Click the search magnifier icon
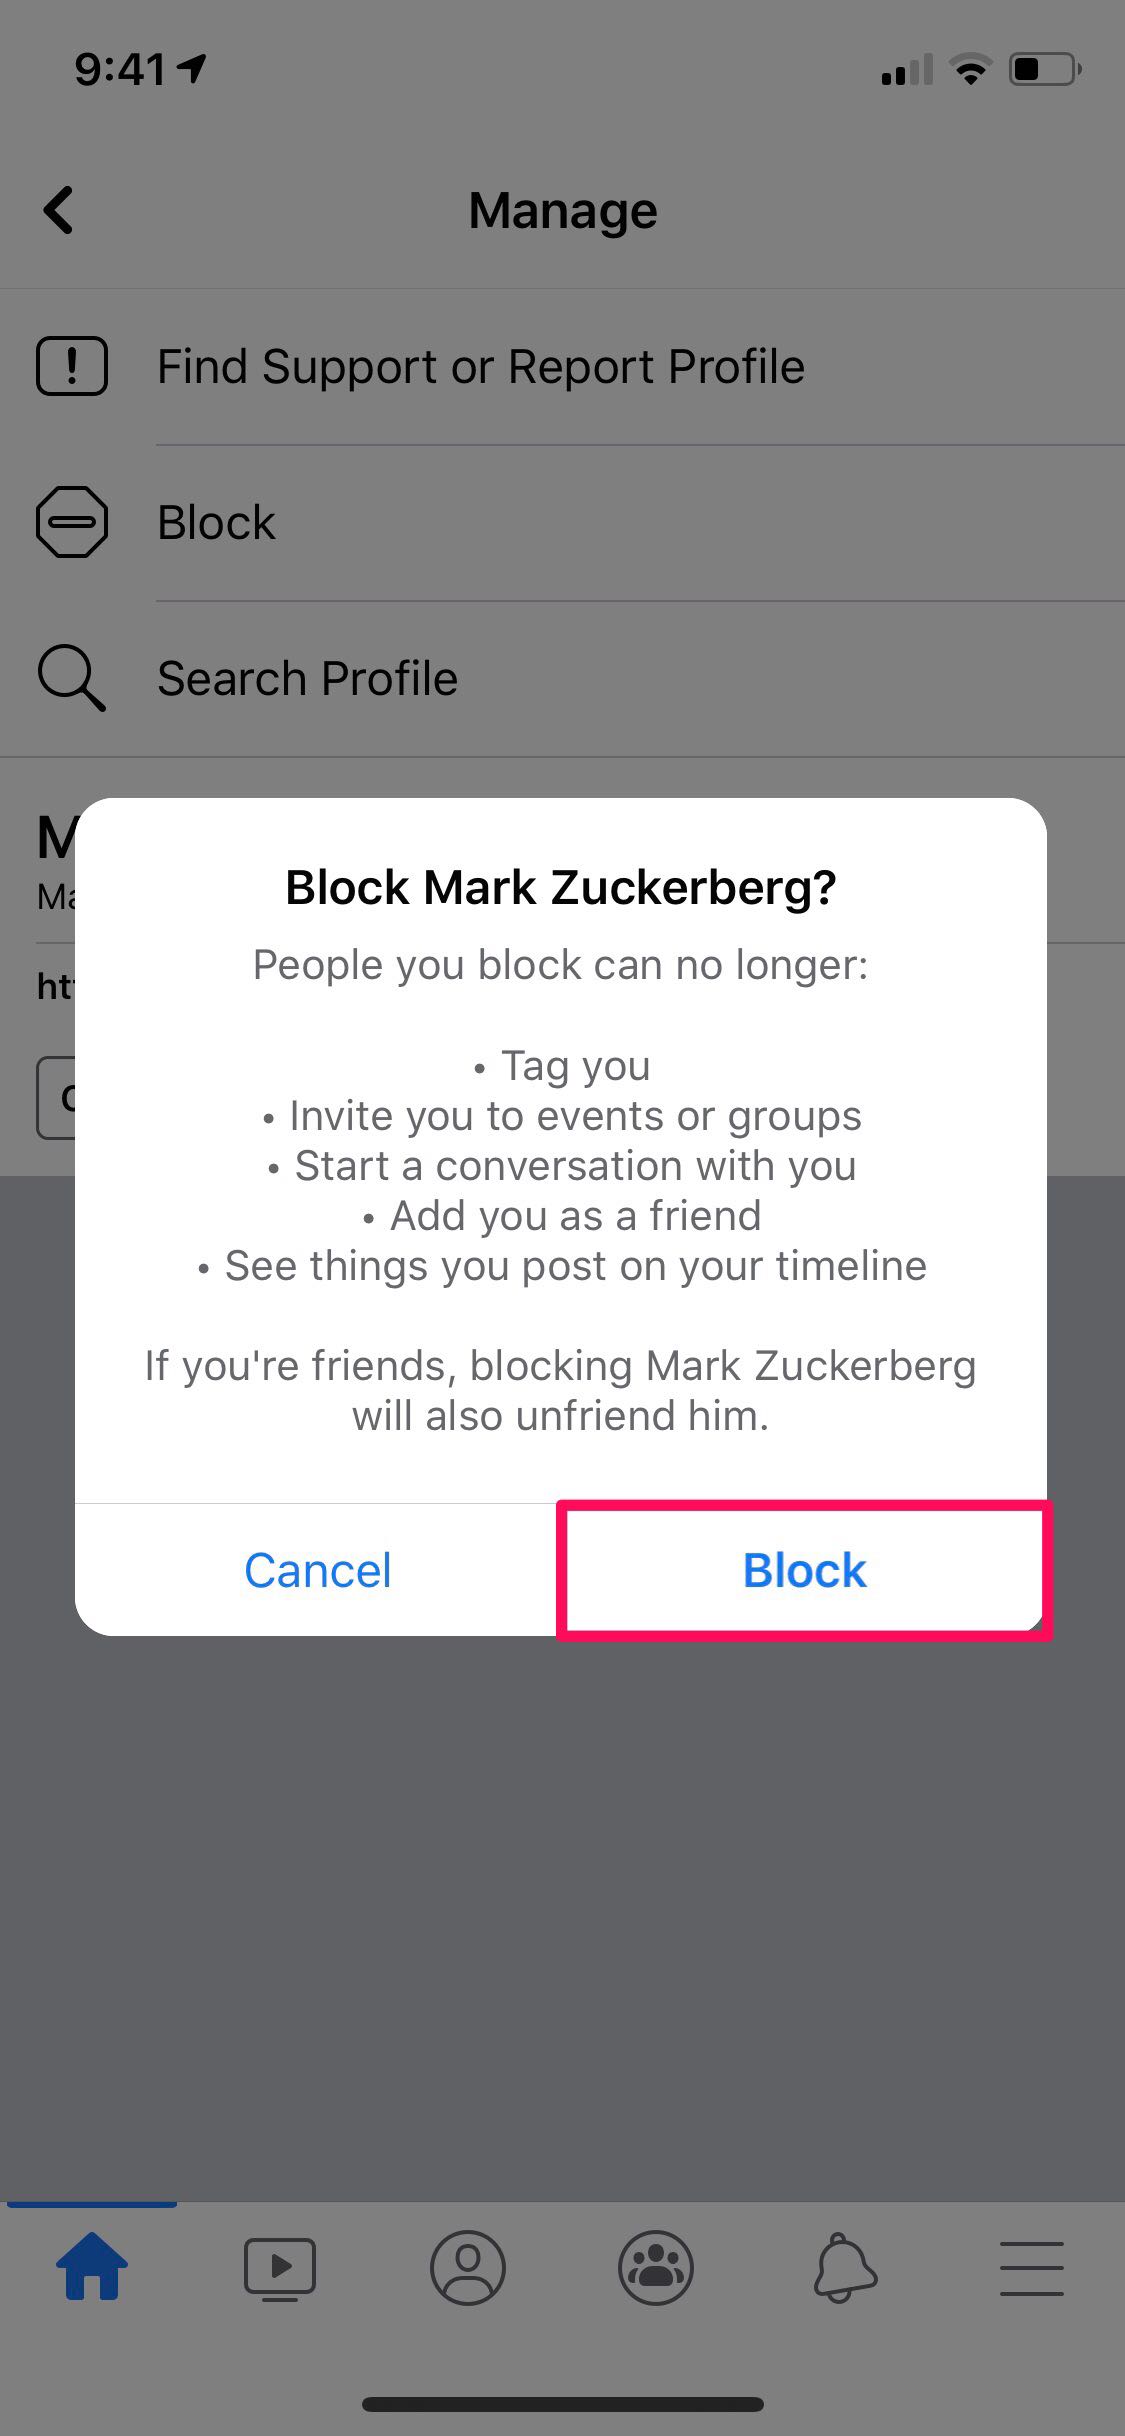Screen dimensions: 1125x2436 [71, 678]
